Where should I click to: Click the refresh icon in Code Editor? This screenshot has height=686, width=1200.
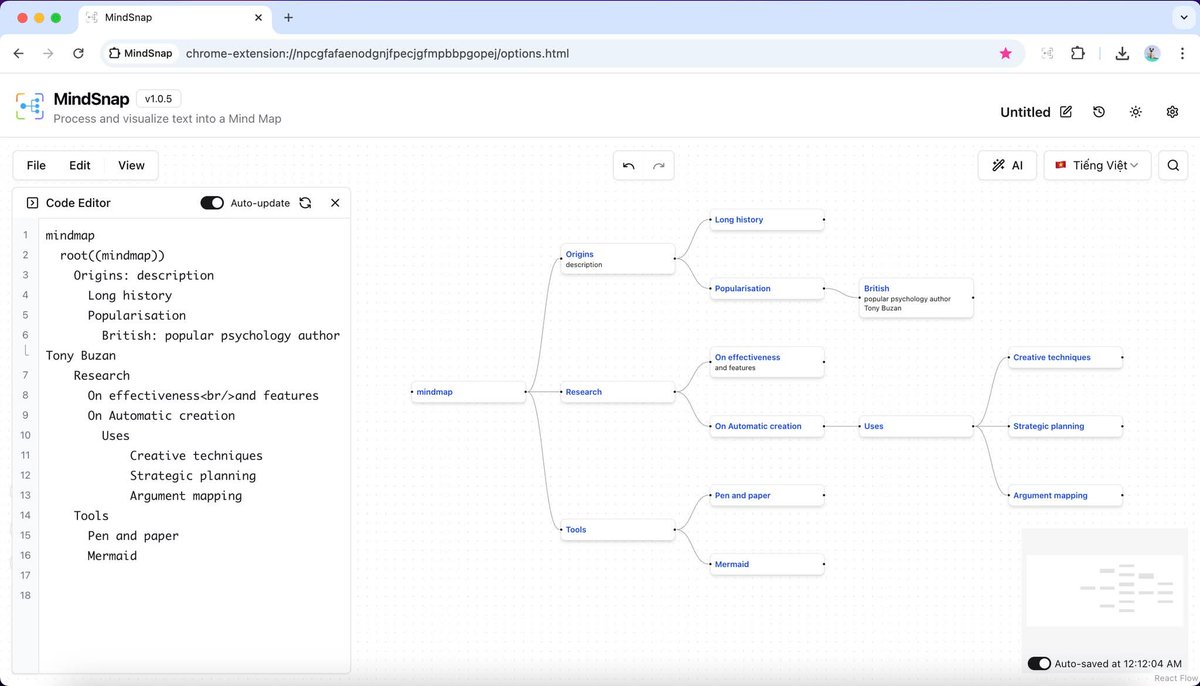coord(305,203)
